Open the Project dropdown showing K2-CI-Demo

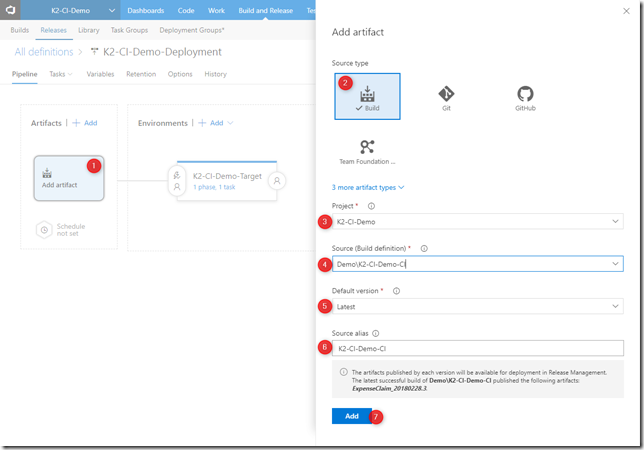tap(478, 222)
